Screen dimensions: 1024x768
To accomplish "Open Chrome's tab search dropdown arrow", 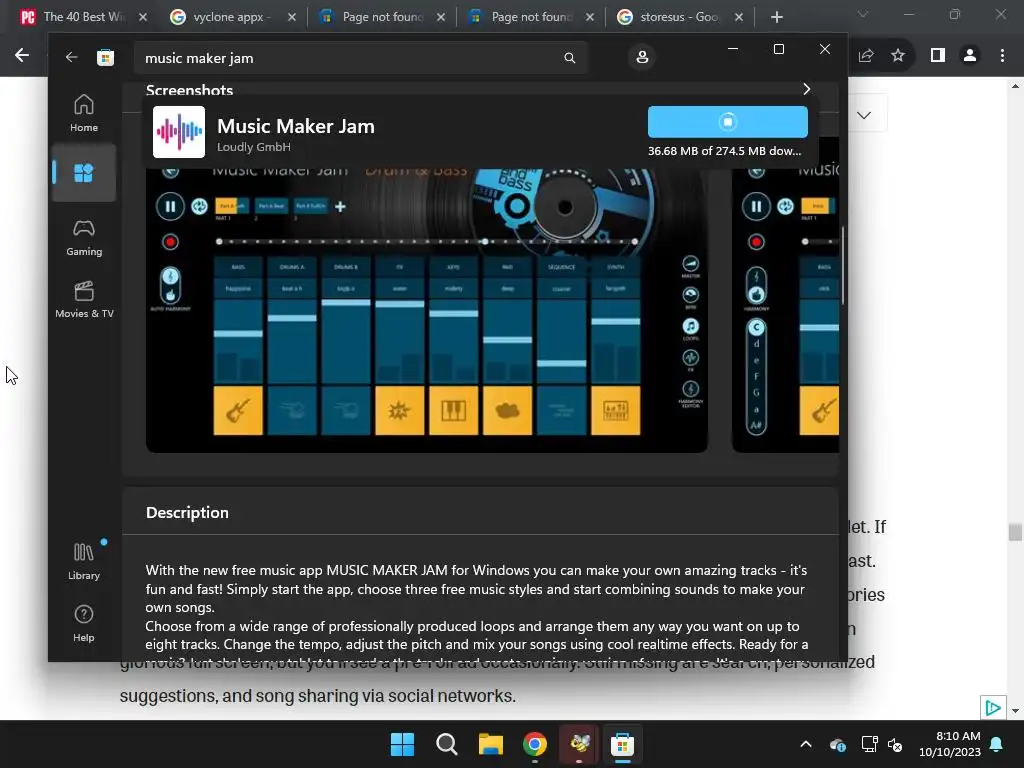I will click(863, 14).
